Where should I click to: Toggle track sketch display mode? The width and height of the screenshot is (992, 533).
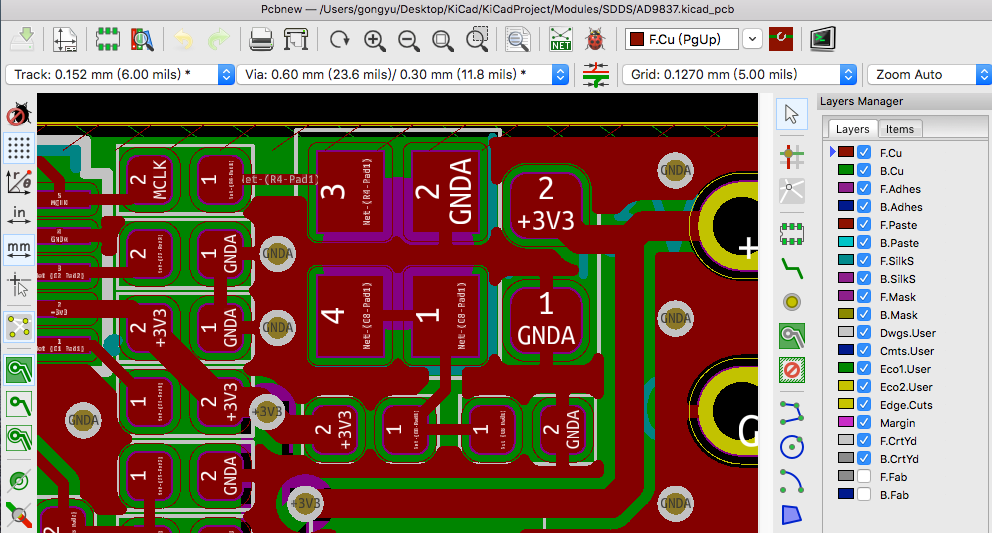[19, 515]
